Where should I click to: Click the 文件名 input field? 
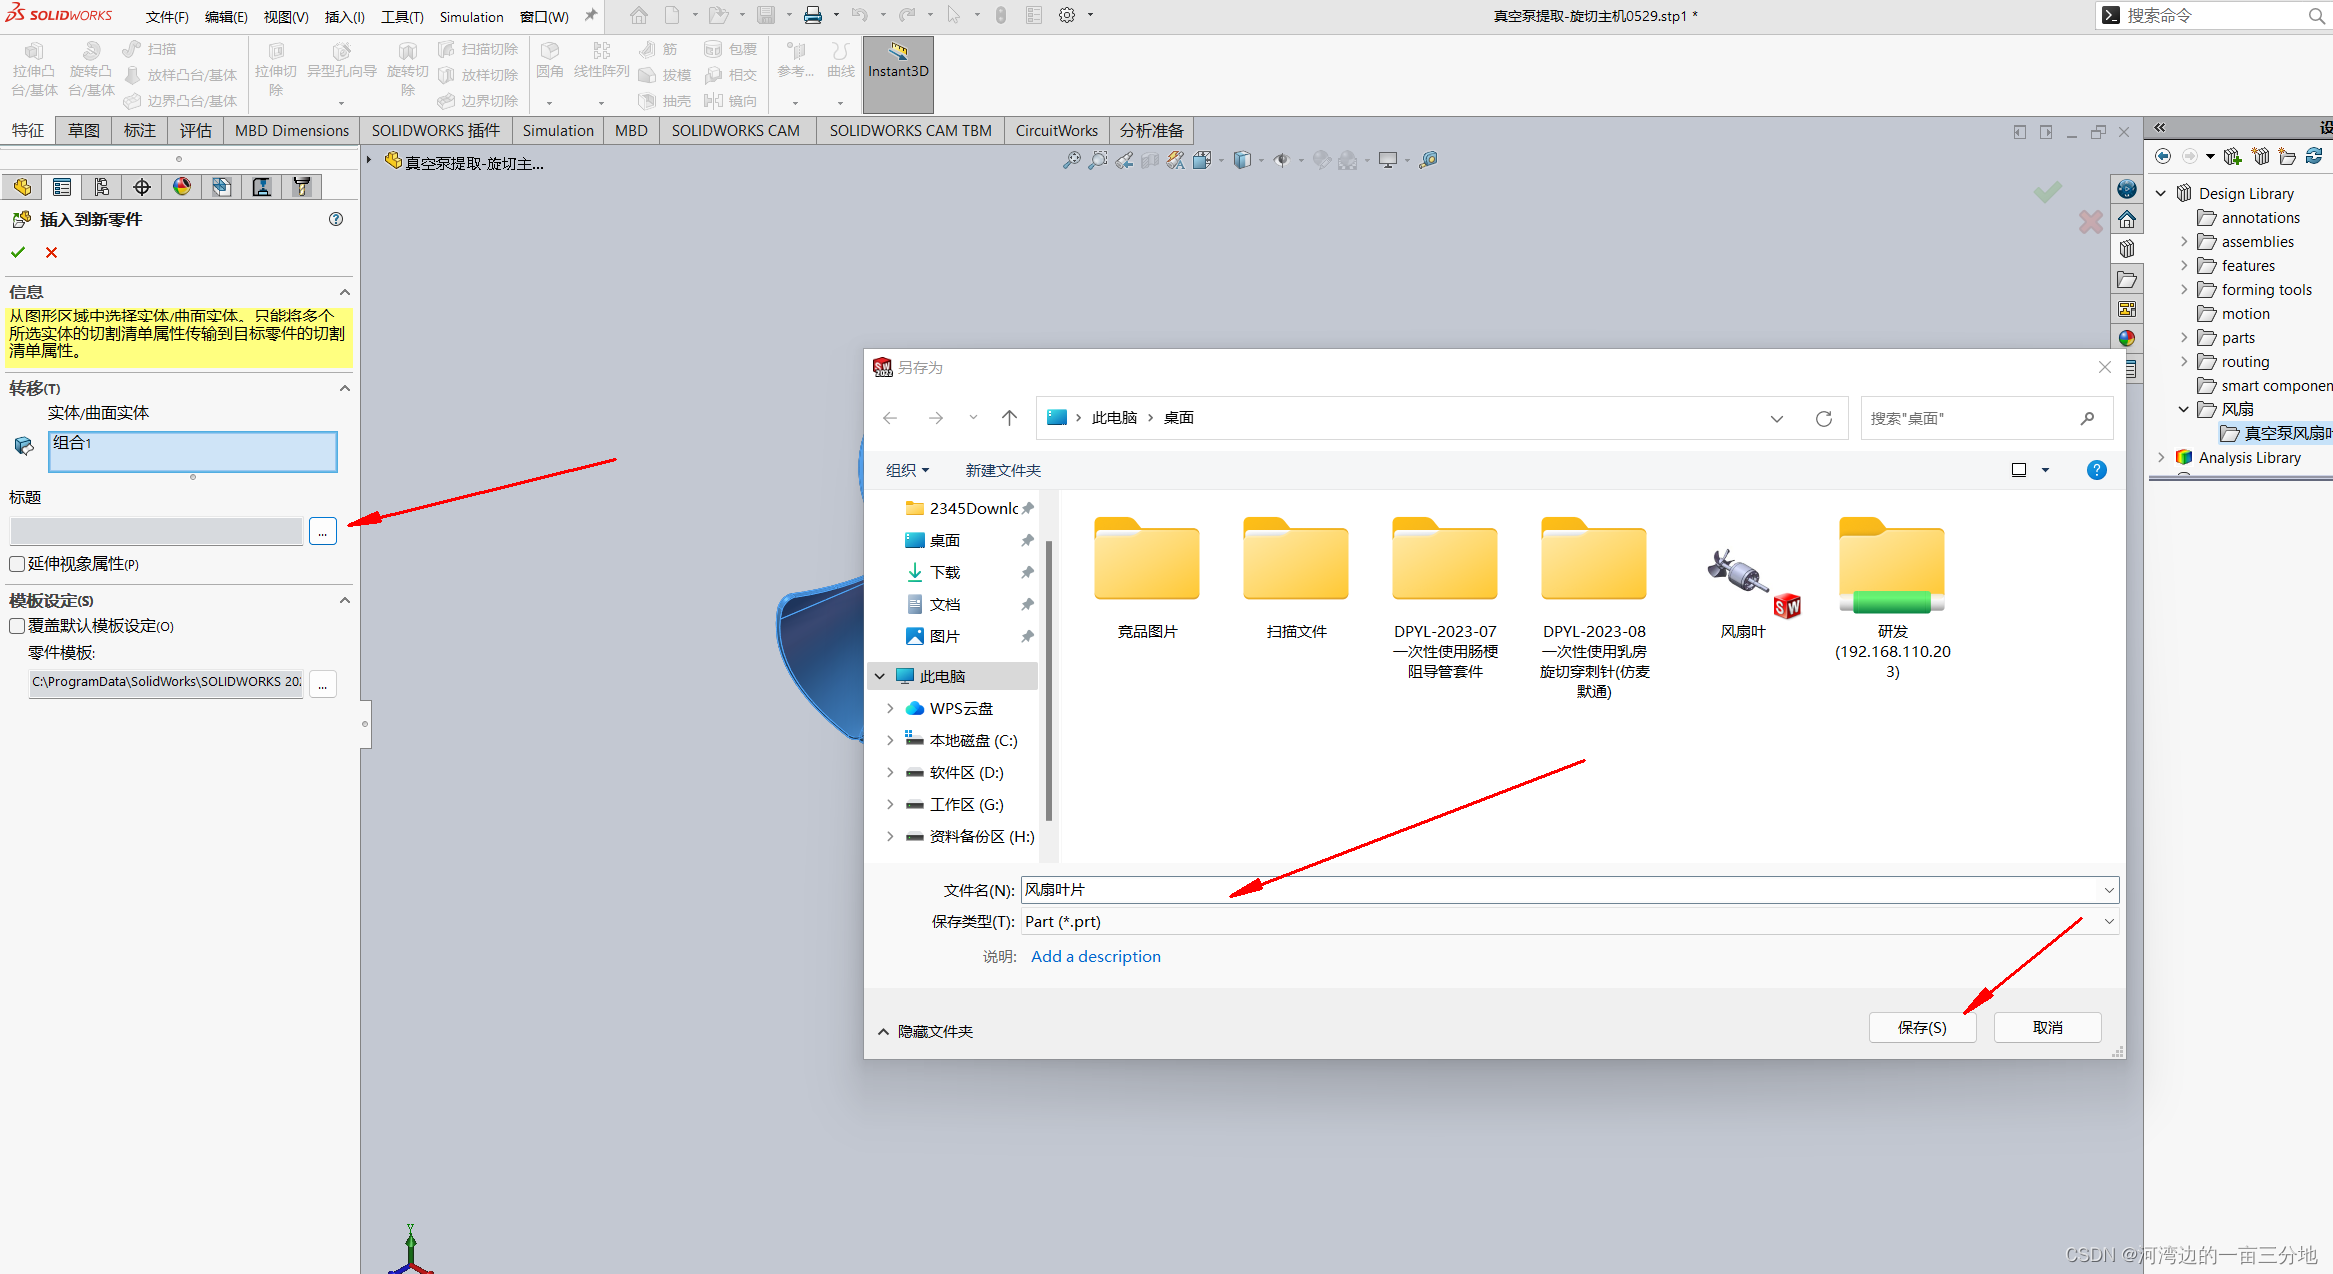[x=1560, y=889]
